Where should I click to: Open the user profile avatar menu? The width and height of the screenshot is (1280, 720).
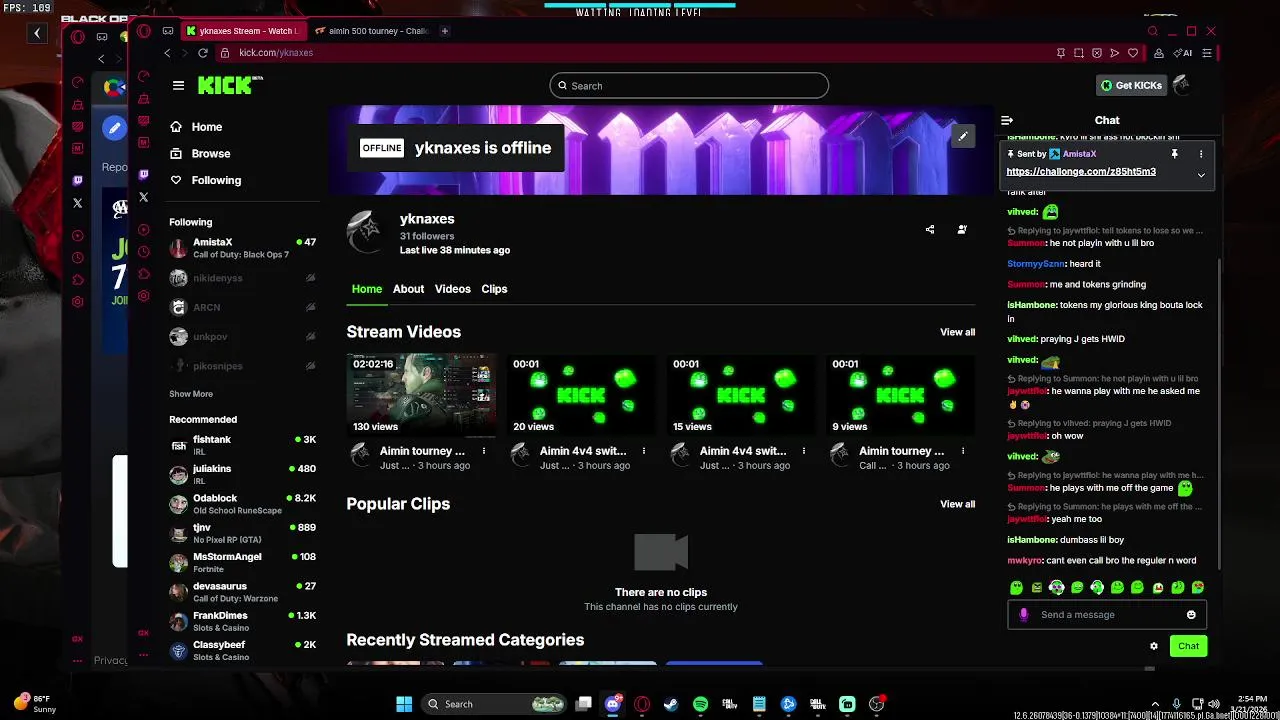1181,85
